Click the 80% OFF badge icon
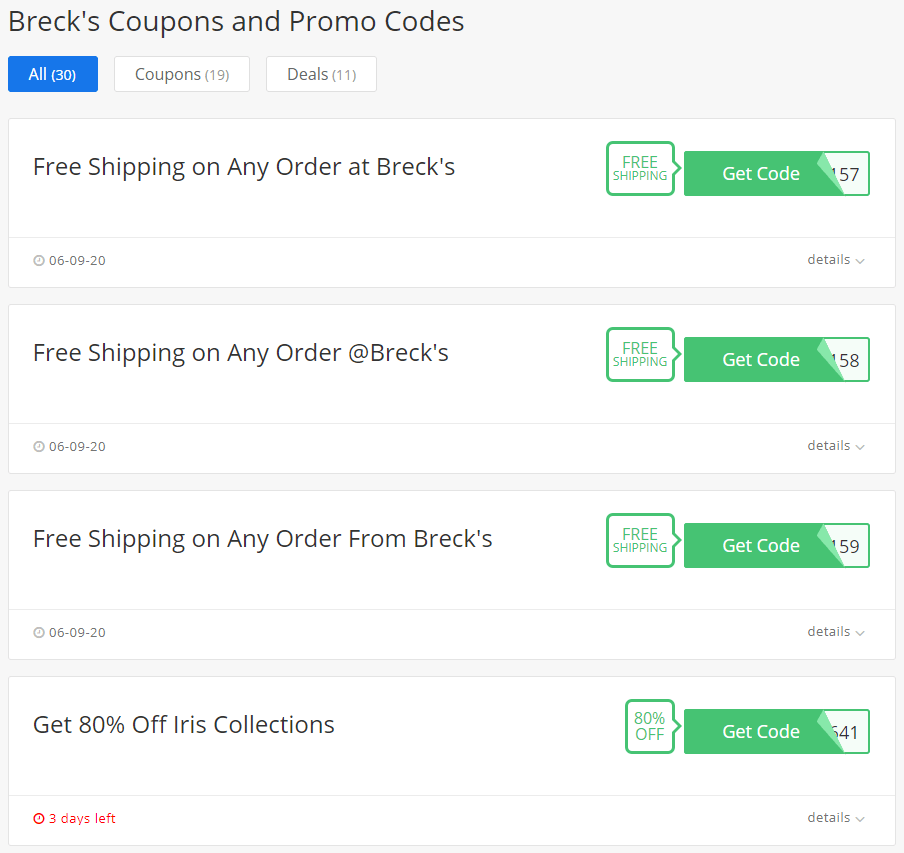Screen dimensions: 904x853 tap(651, 726)
